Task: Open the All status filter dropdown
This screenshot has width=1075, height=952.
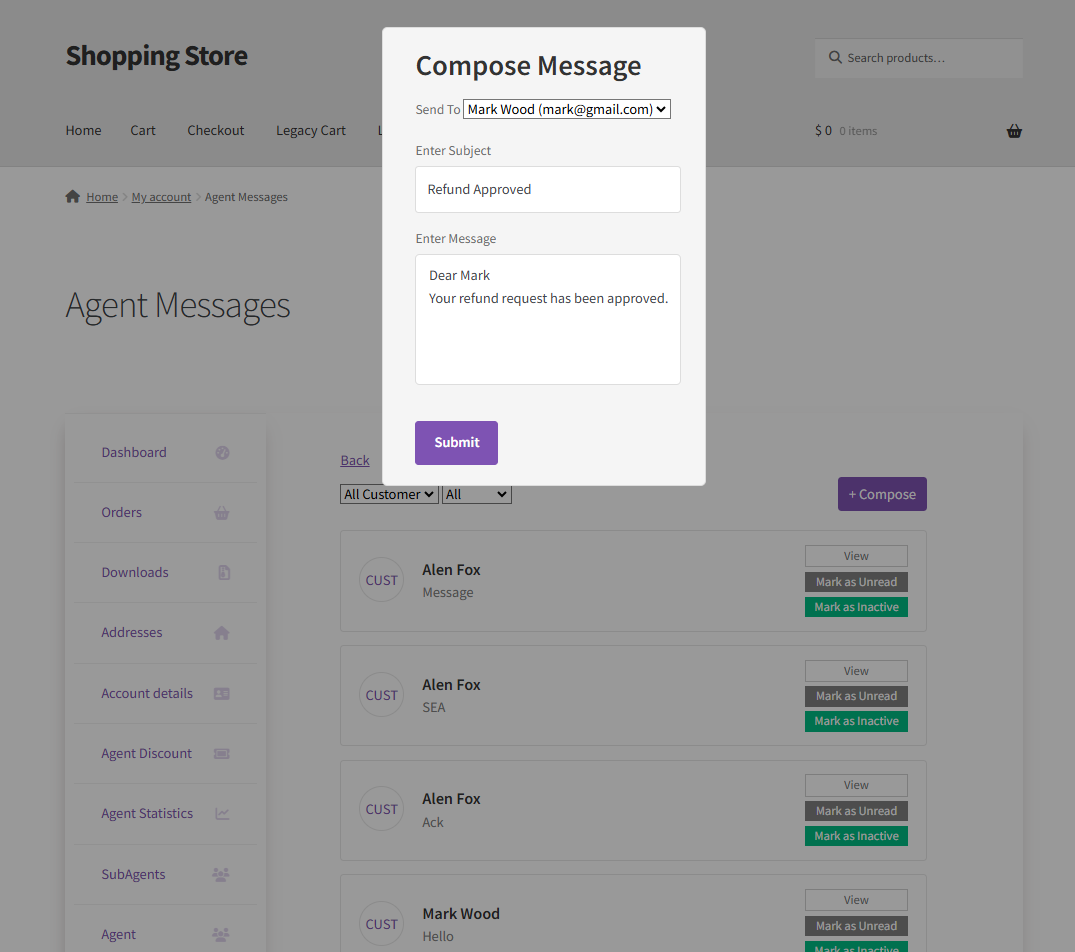Action: (x=476, y=494)
